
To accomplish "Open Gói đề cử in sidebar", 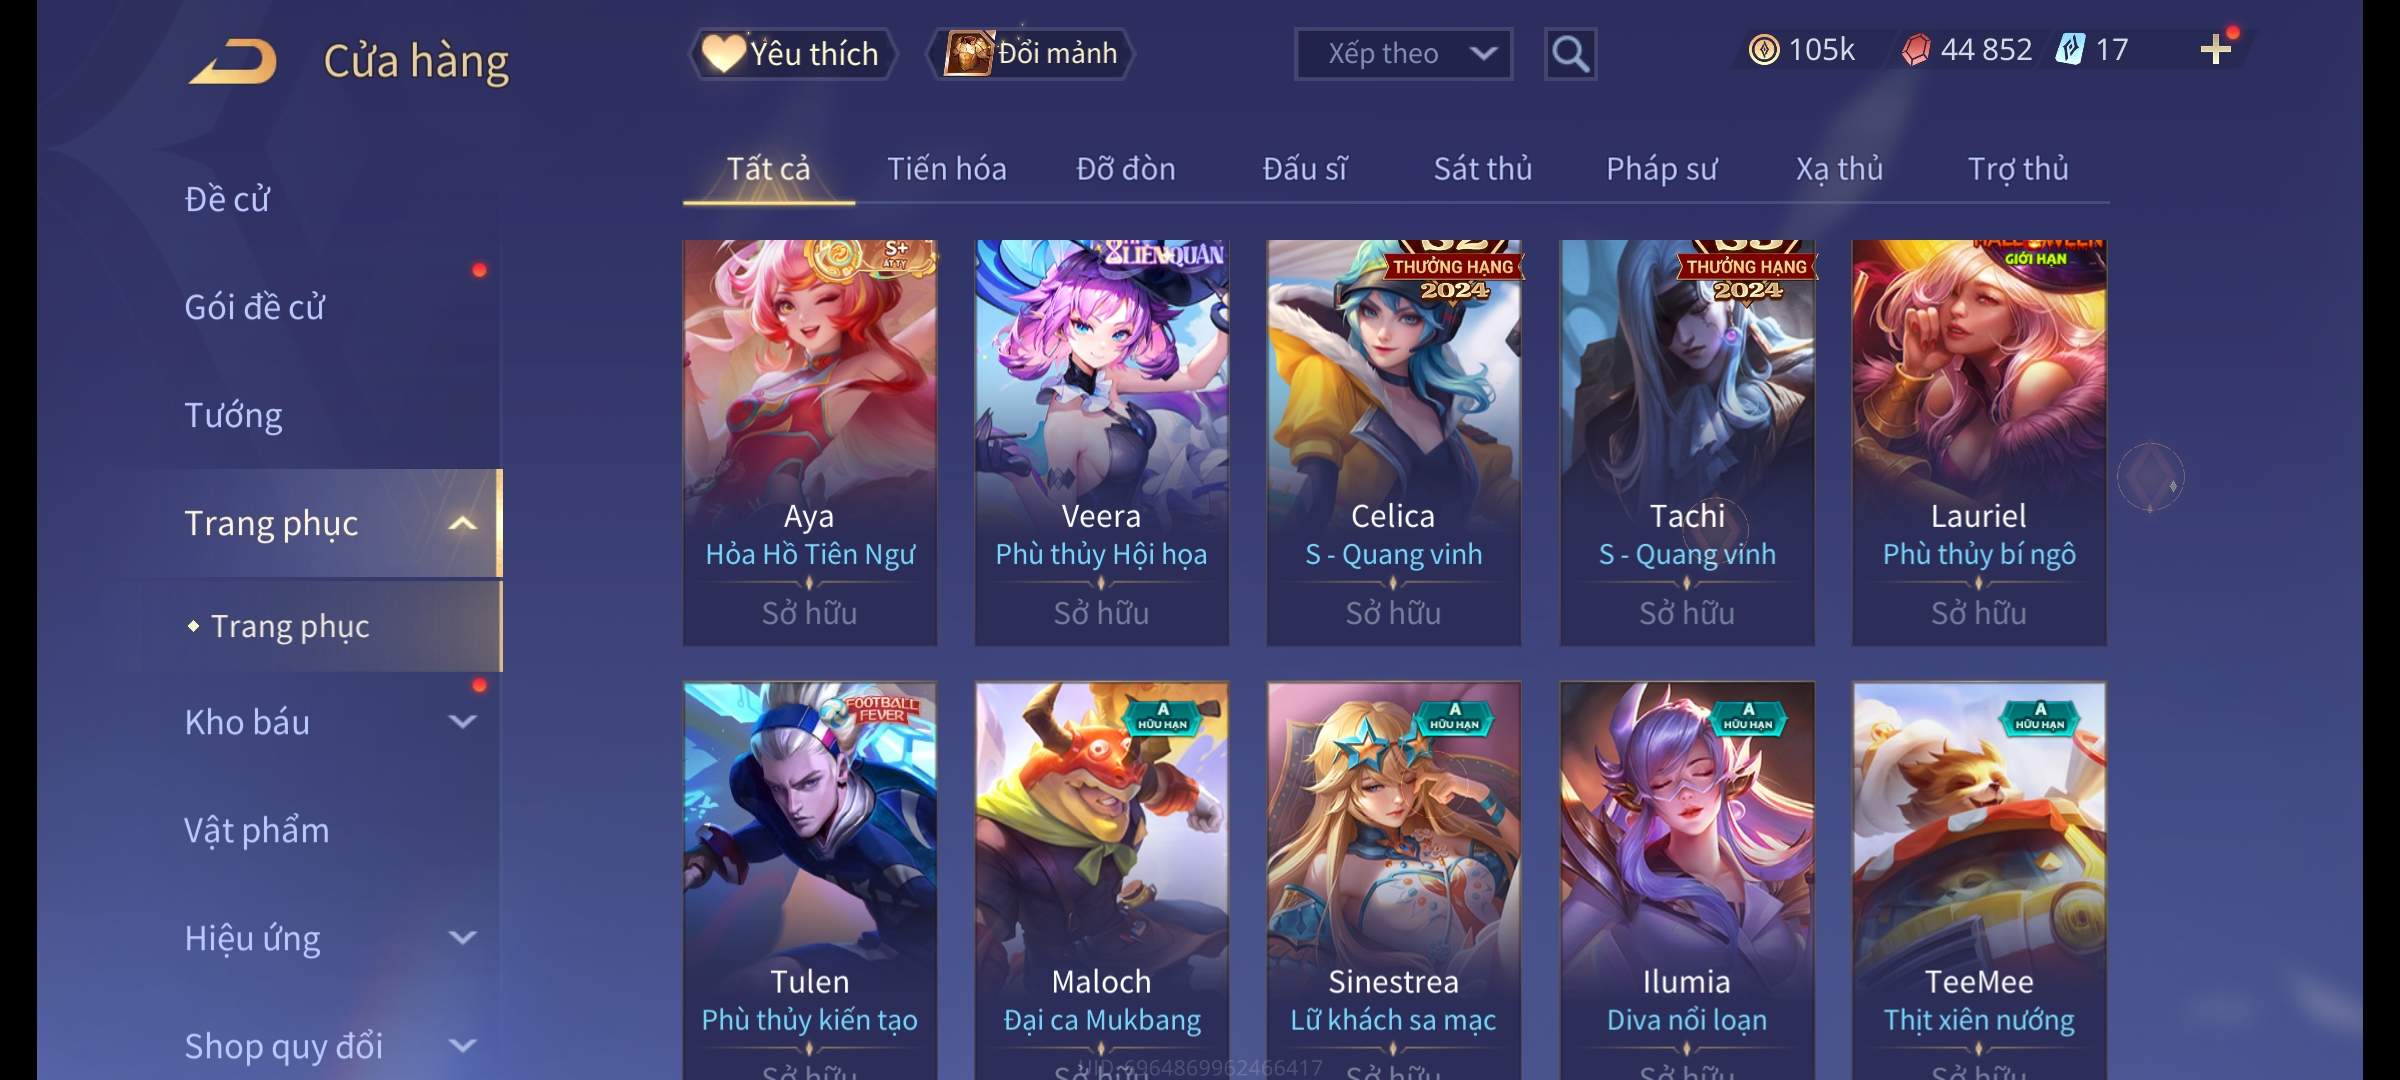I will click(255, 307).
